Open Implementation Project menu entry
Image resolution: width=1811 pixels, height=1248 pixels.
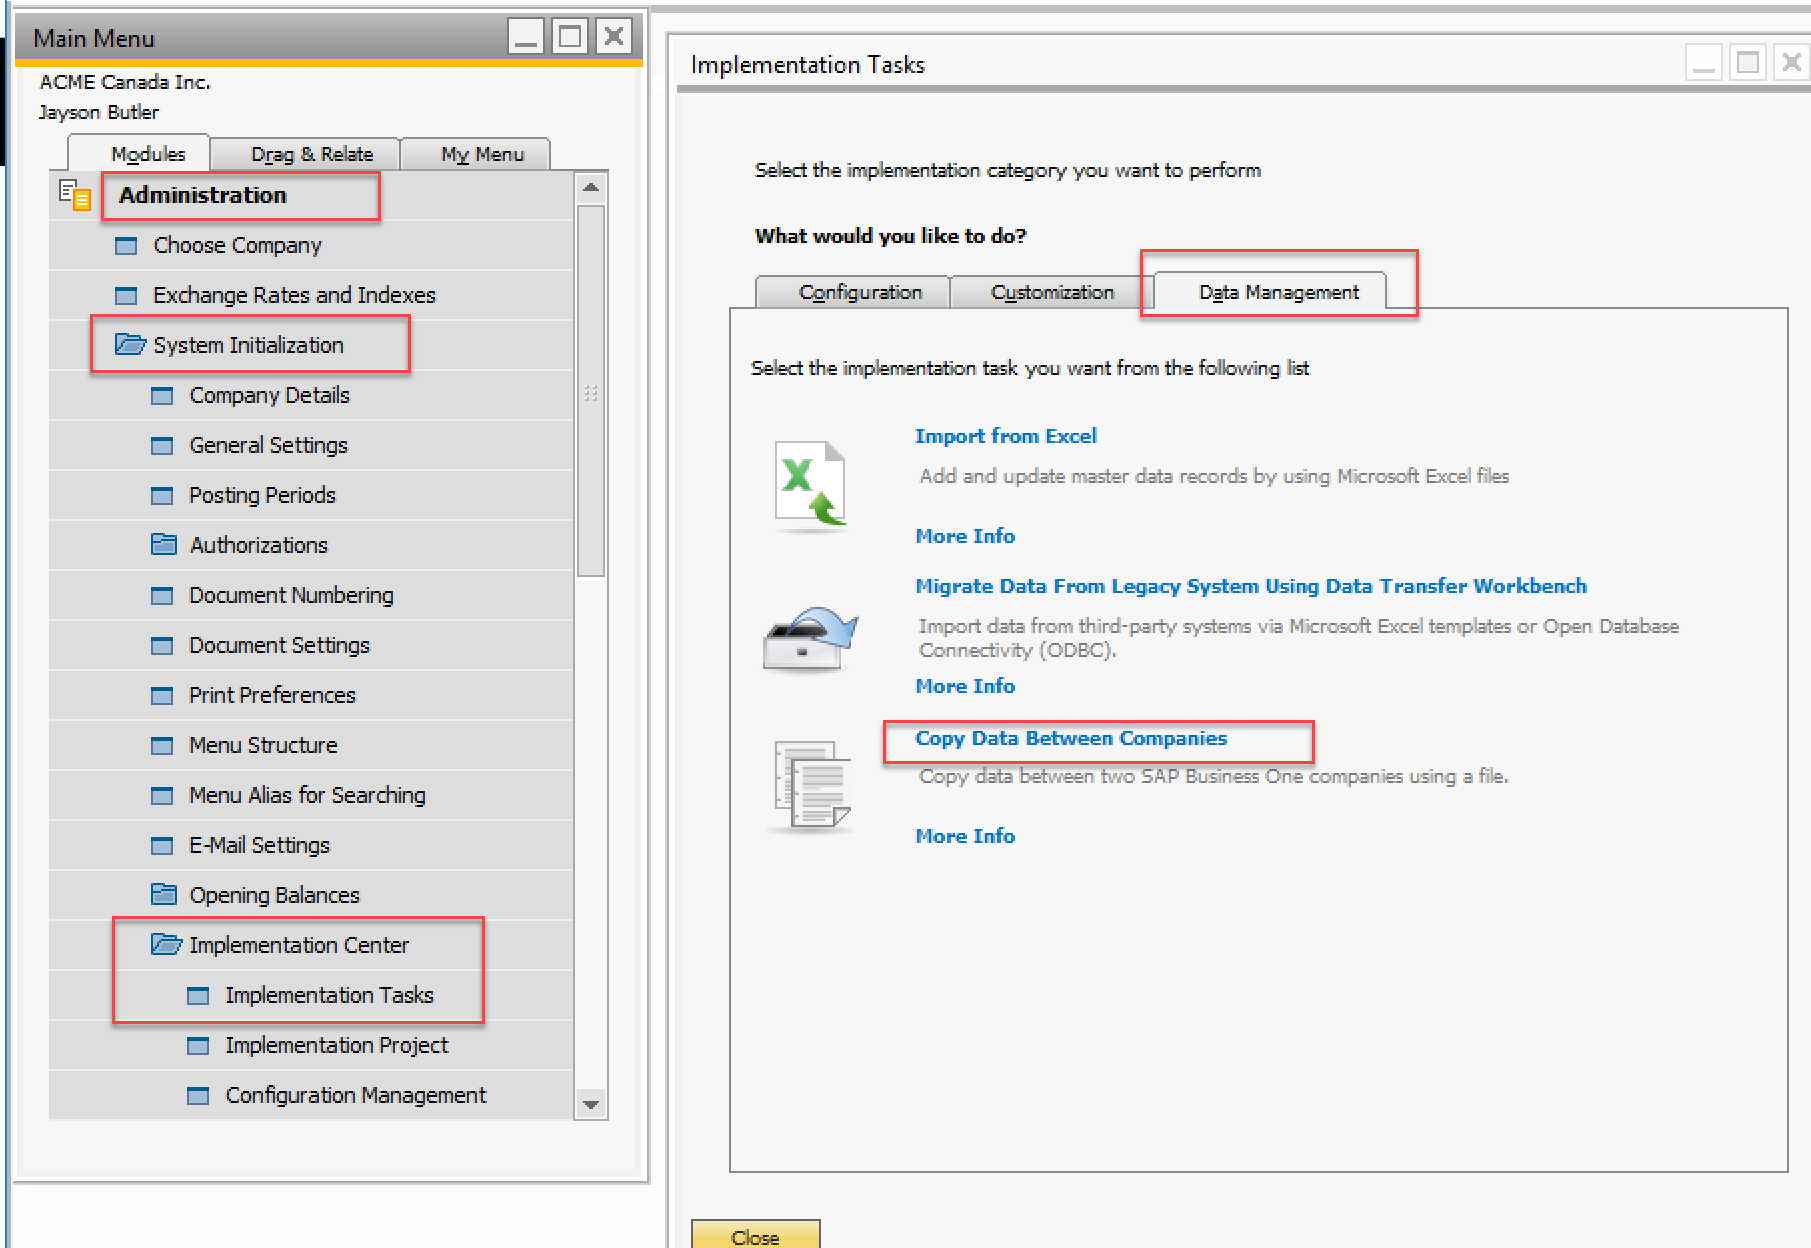(336, 1045)
